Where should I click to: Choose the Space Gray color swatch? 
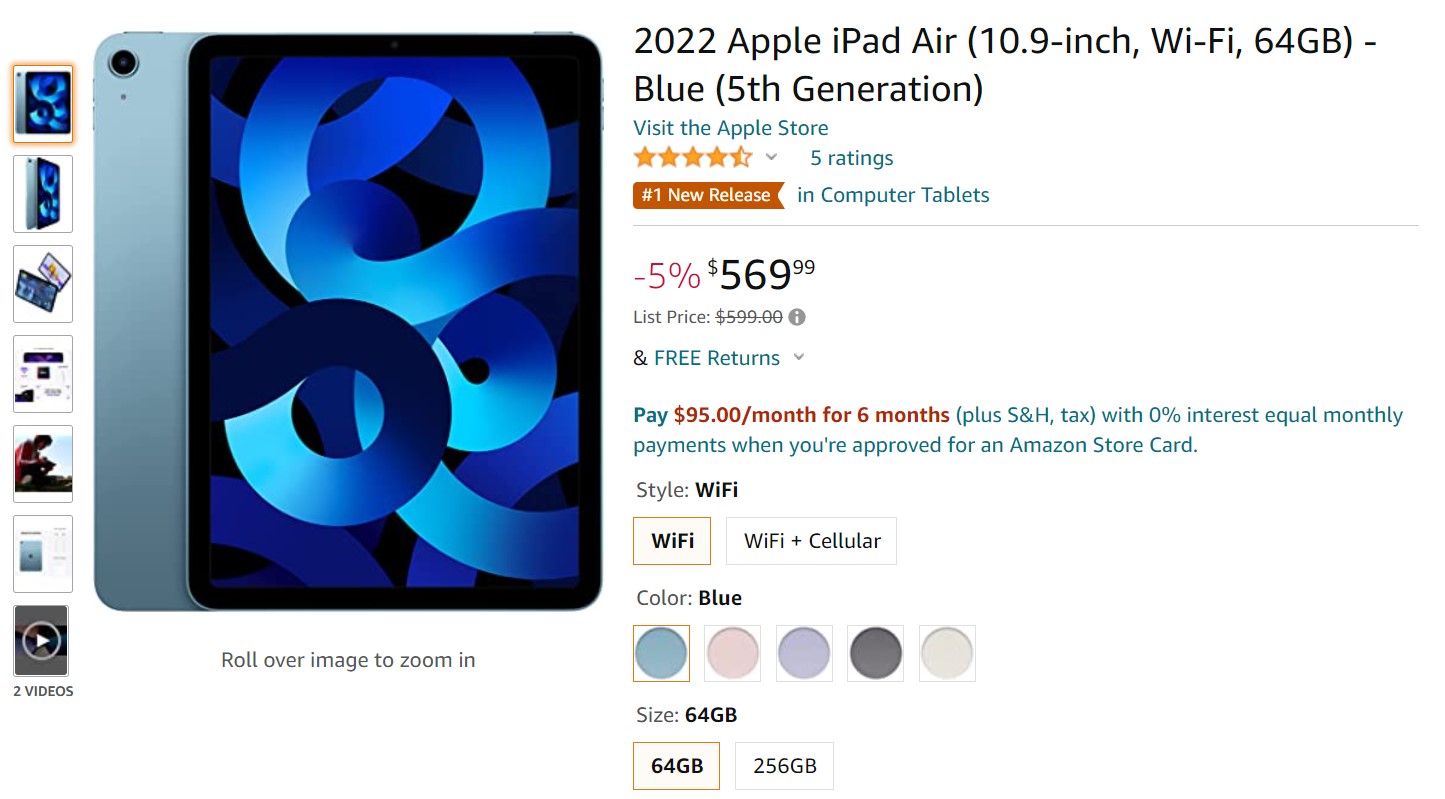point(875,653)
